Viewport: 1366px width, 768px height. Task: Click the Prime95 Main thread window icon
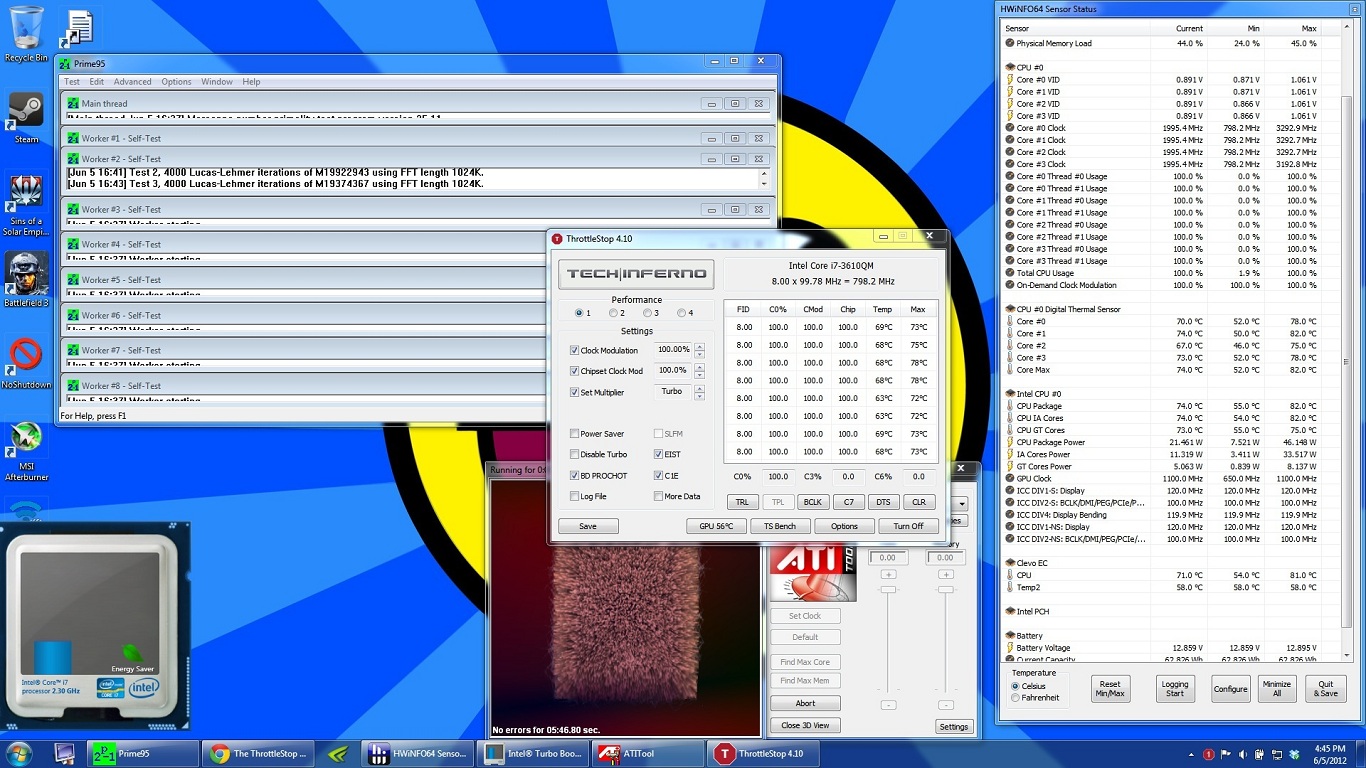(x=73, y=103)
